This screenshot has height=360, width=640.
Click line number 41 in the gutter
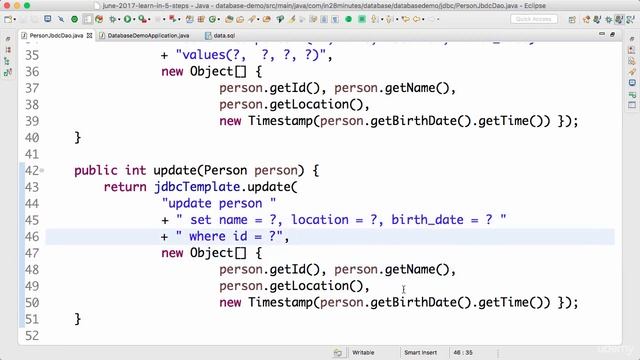point(32,154)
